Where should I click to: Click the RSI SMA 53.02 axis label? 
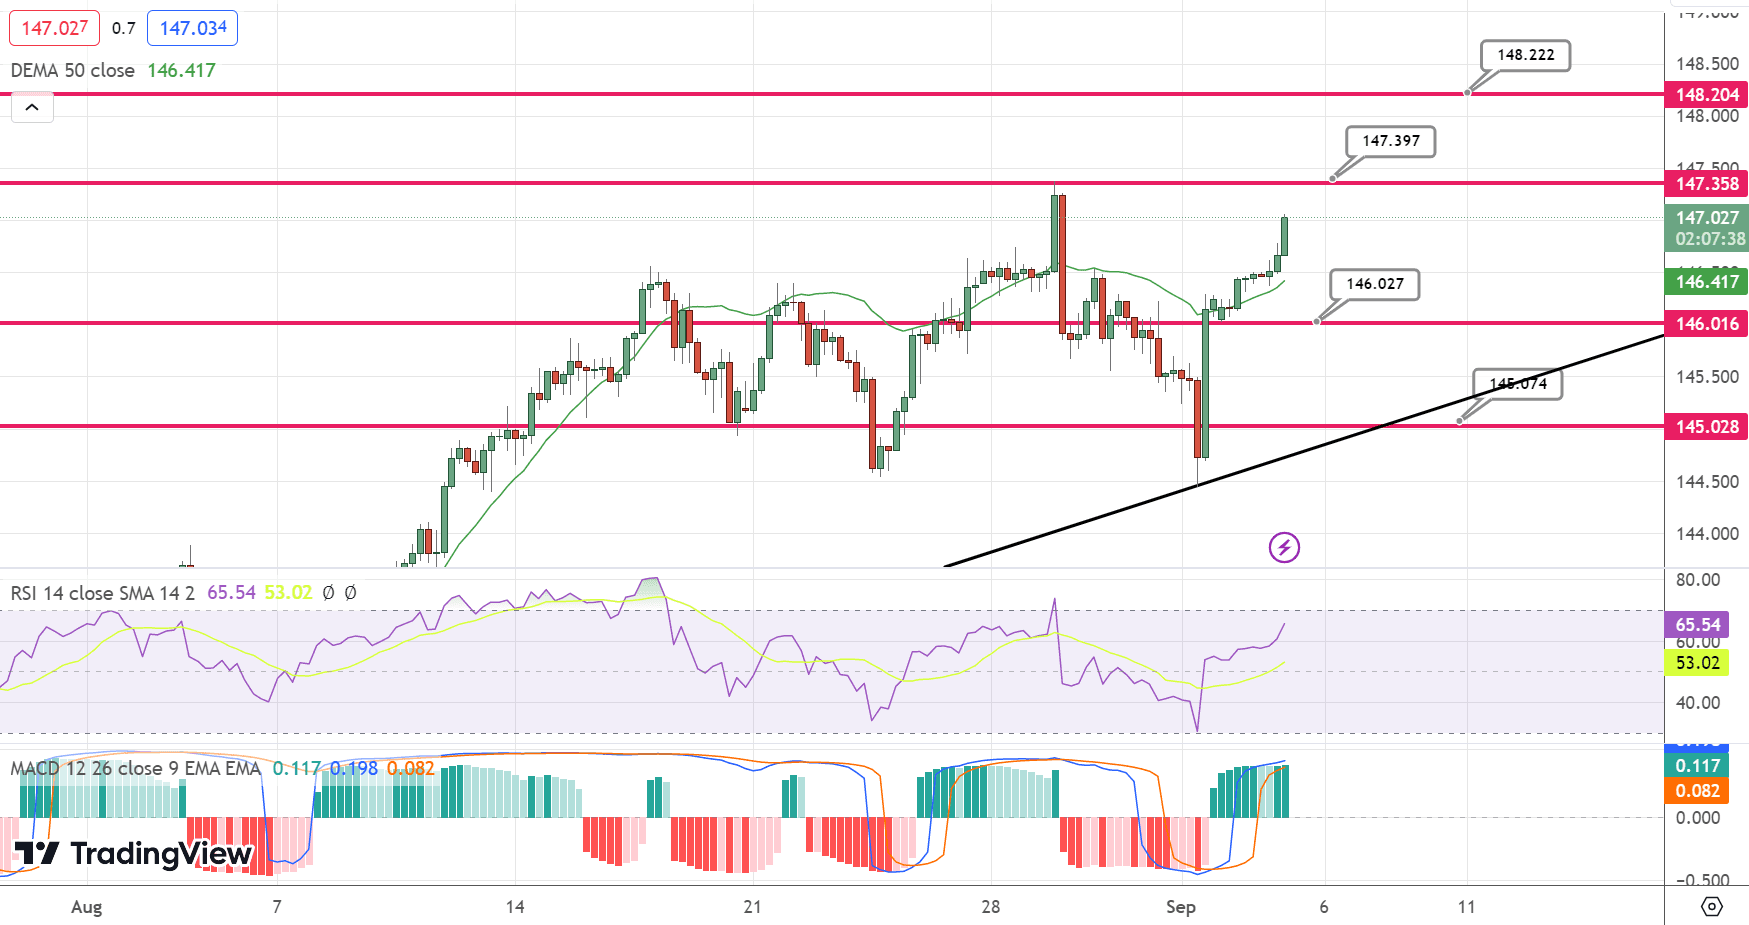click(1697, 663)
